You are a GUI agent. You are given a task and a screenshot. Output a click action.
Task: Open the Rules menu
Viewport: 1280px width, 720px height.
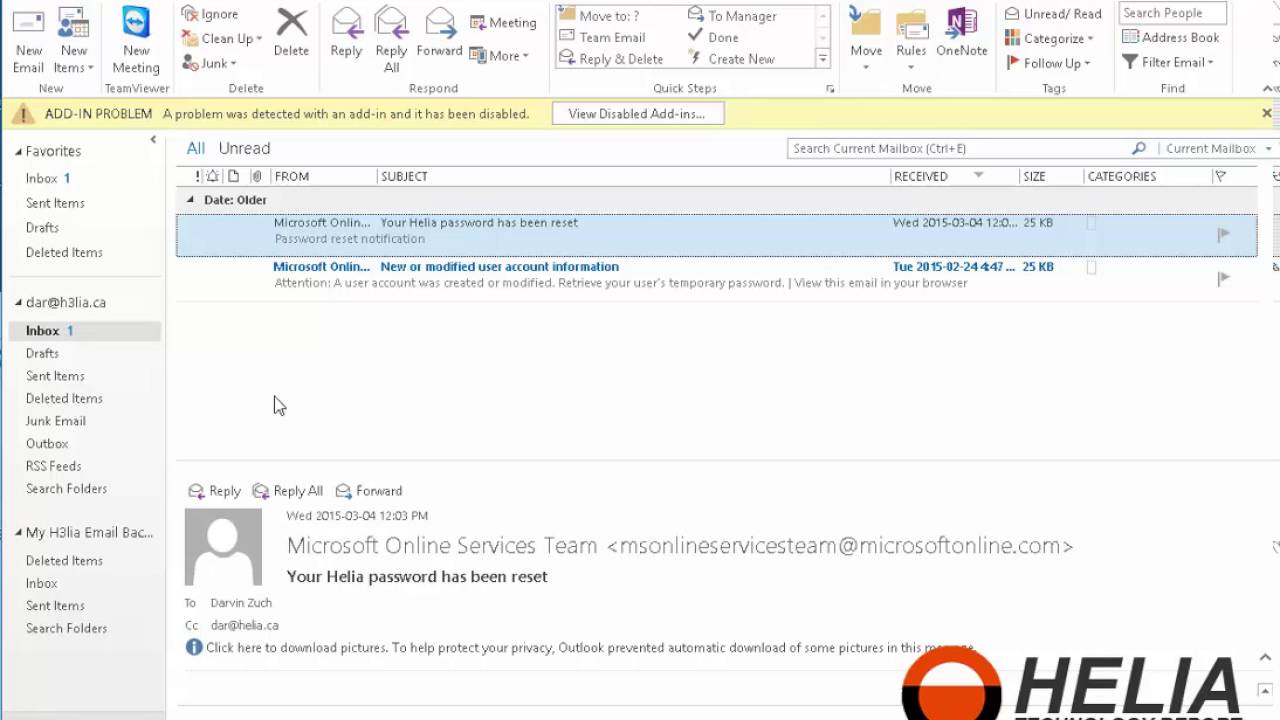pos(911,40)
